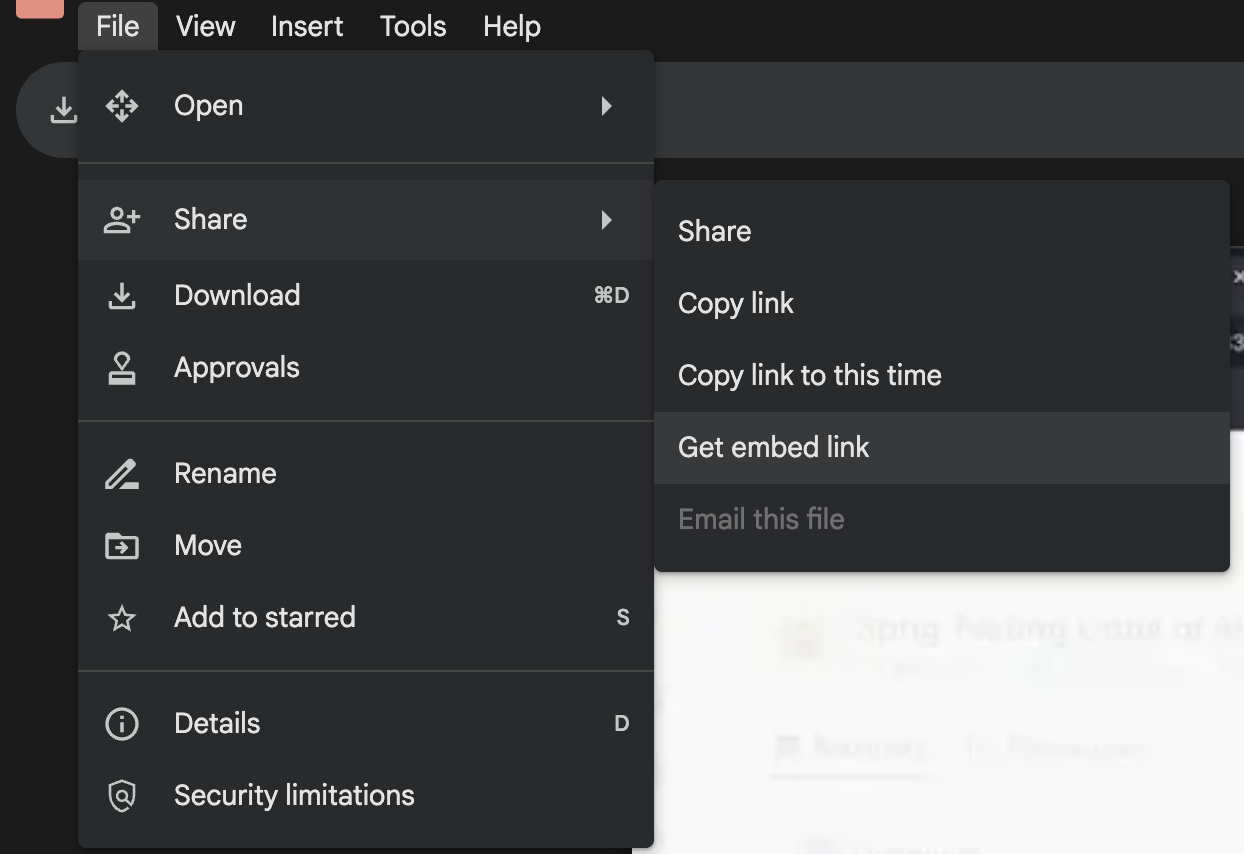Select Copy link in submenu
Viewport: 1244px width, 854px height.
coord(942,304)
